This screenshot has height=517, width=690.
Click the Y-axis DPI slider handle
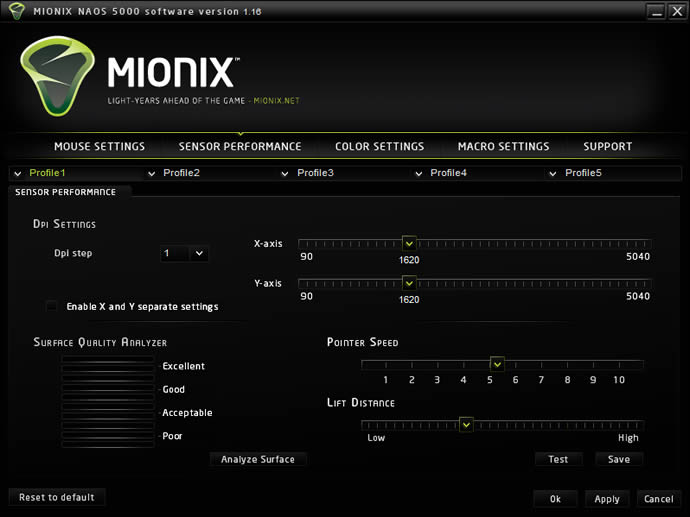pyautogui.click(x=409, y=283)
